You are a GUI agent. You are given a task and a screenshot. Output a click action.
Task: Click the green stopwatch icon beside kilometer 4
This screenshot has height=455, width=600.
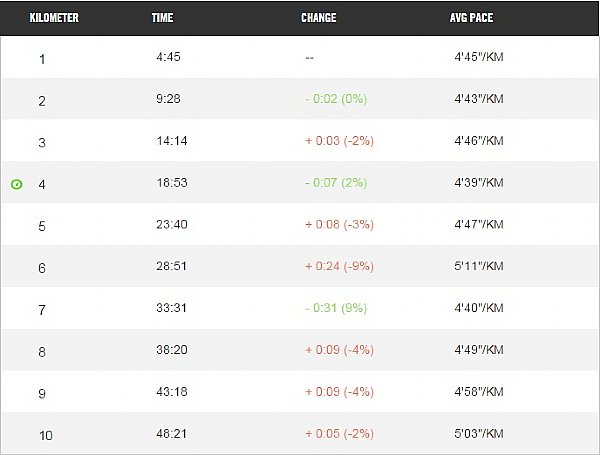click(16, 184)
